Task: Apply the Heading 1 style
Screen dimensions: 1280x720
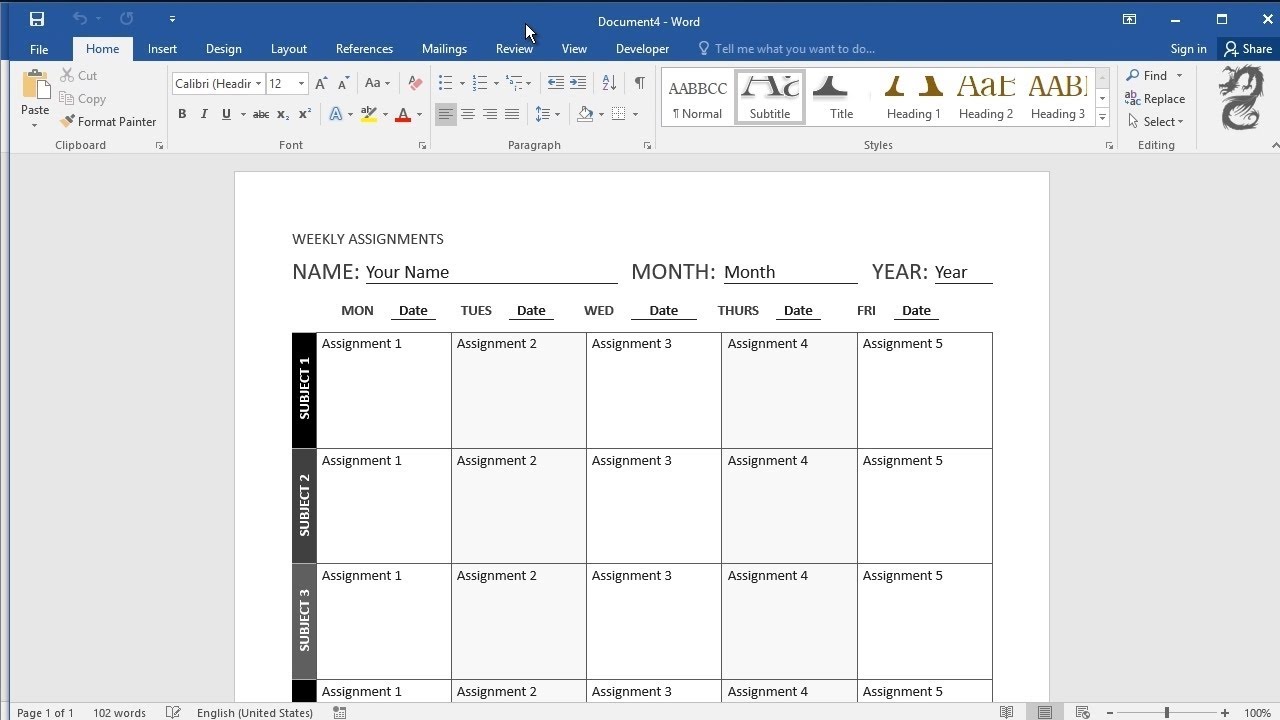Action: tap(913, 95)
